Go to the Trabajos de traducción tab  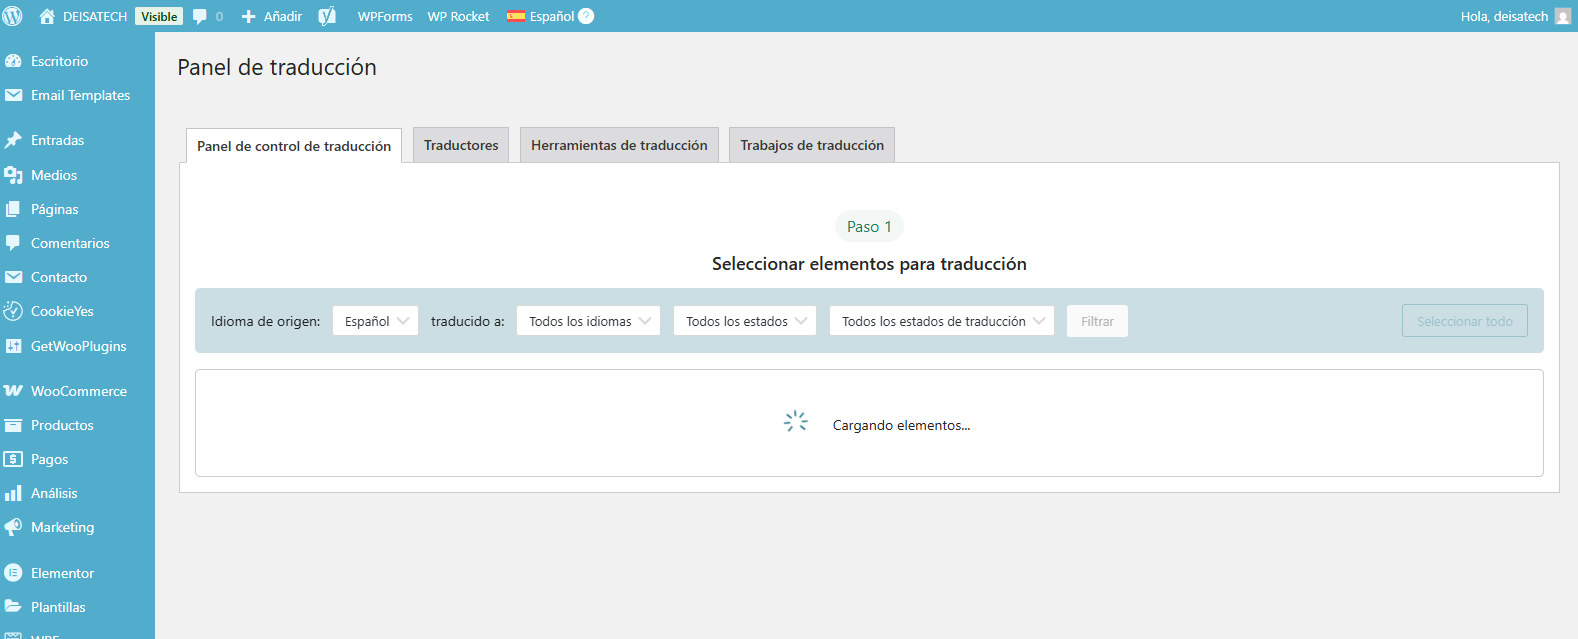[811, 145]
